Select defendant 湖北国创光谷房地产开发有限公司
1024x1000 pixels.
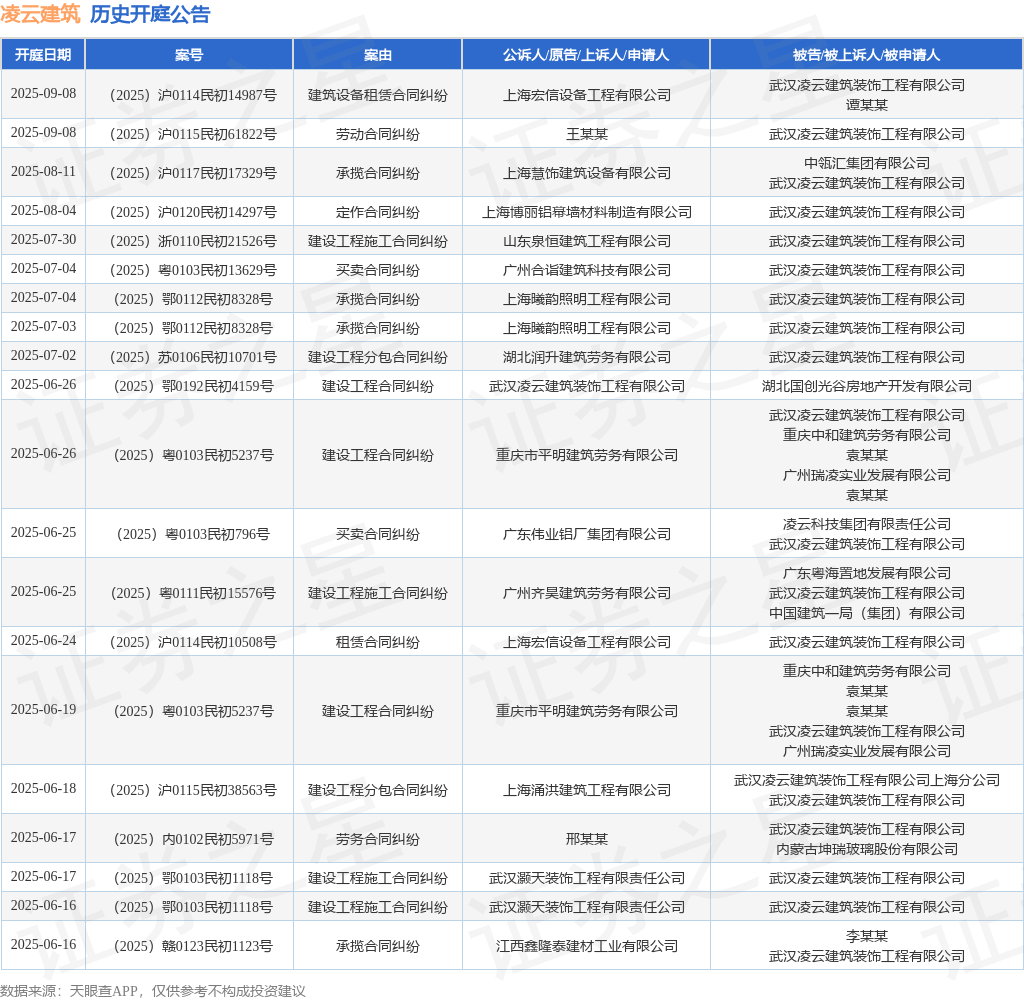[x=867, y=387]
